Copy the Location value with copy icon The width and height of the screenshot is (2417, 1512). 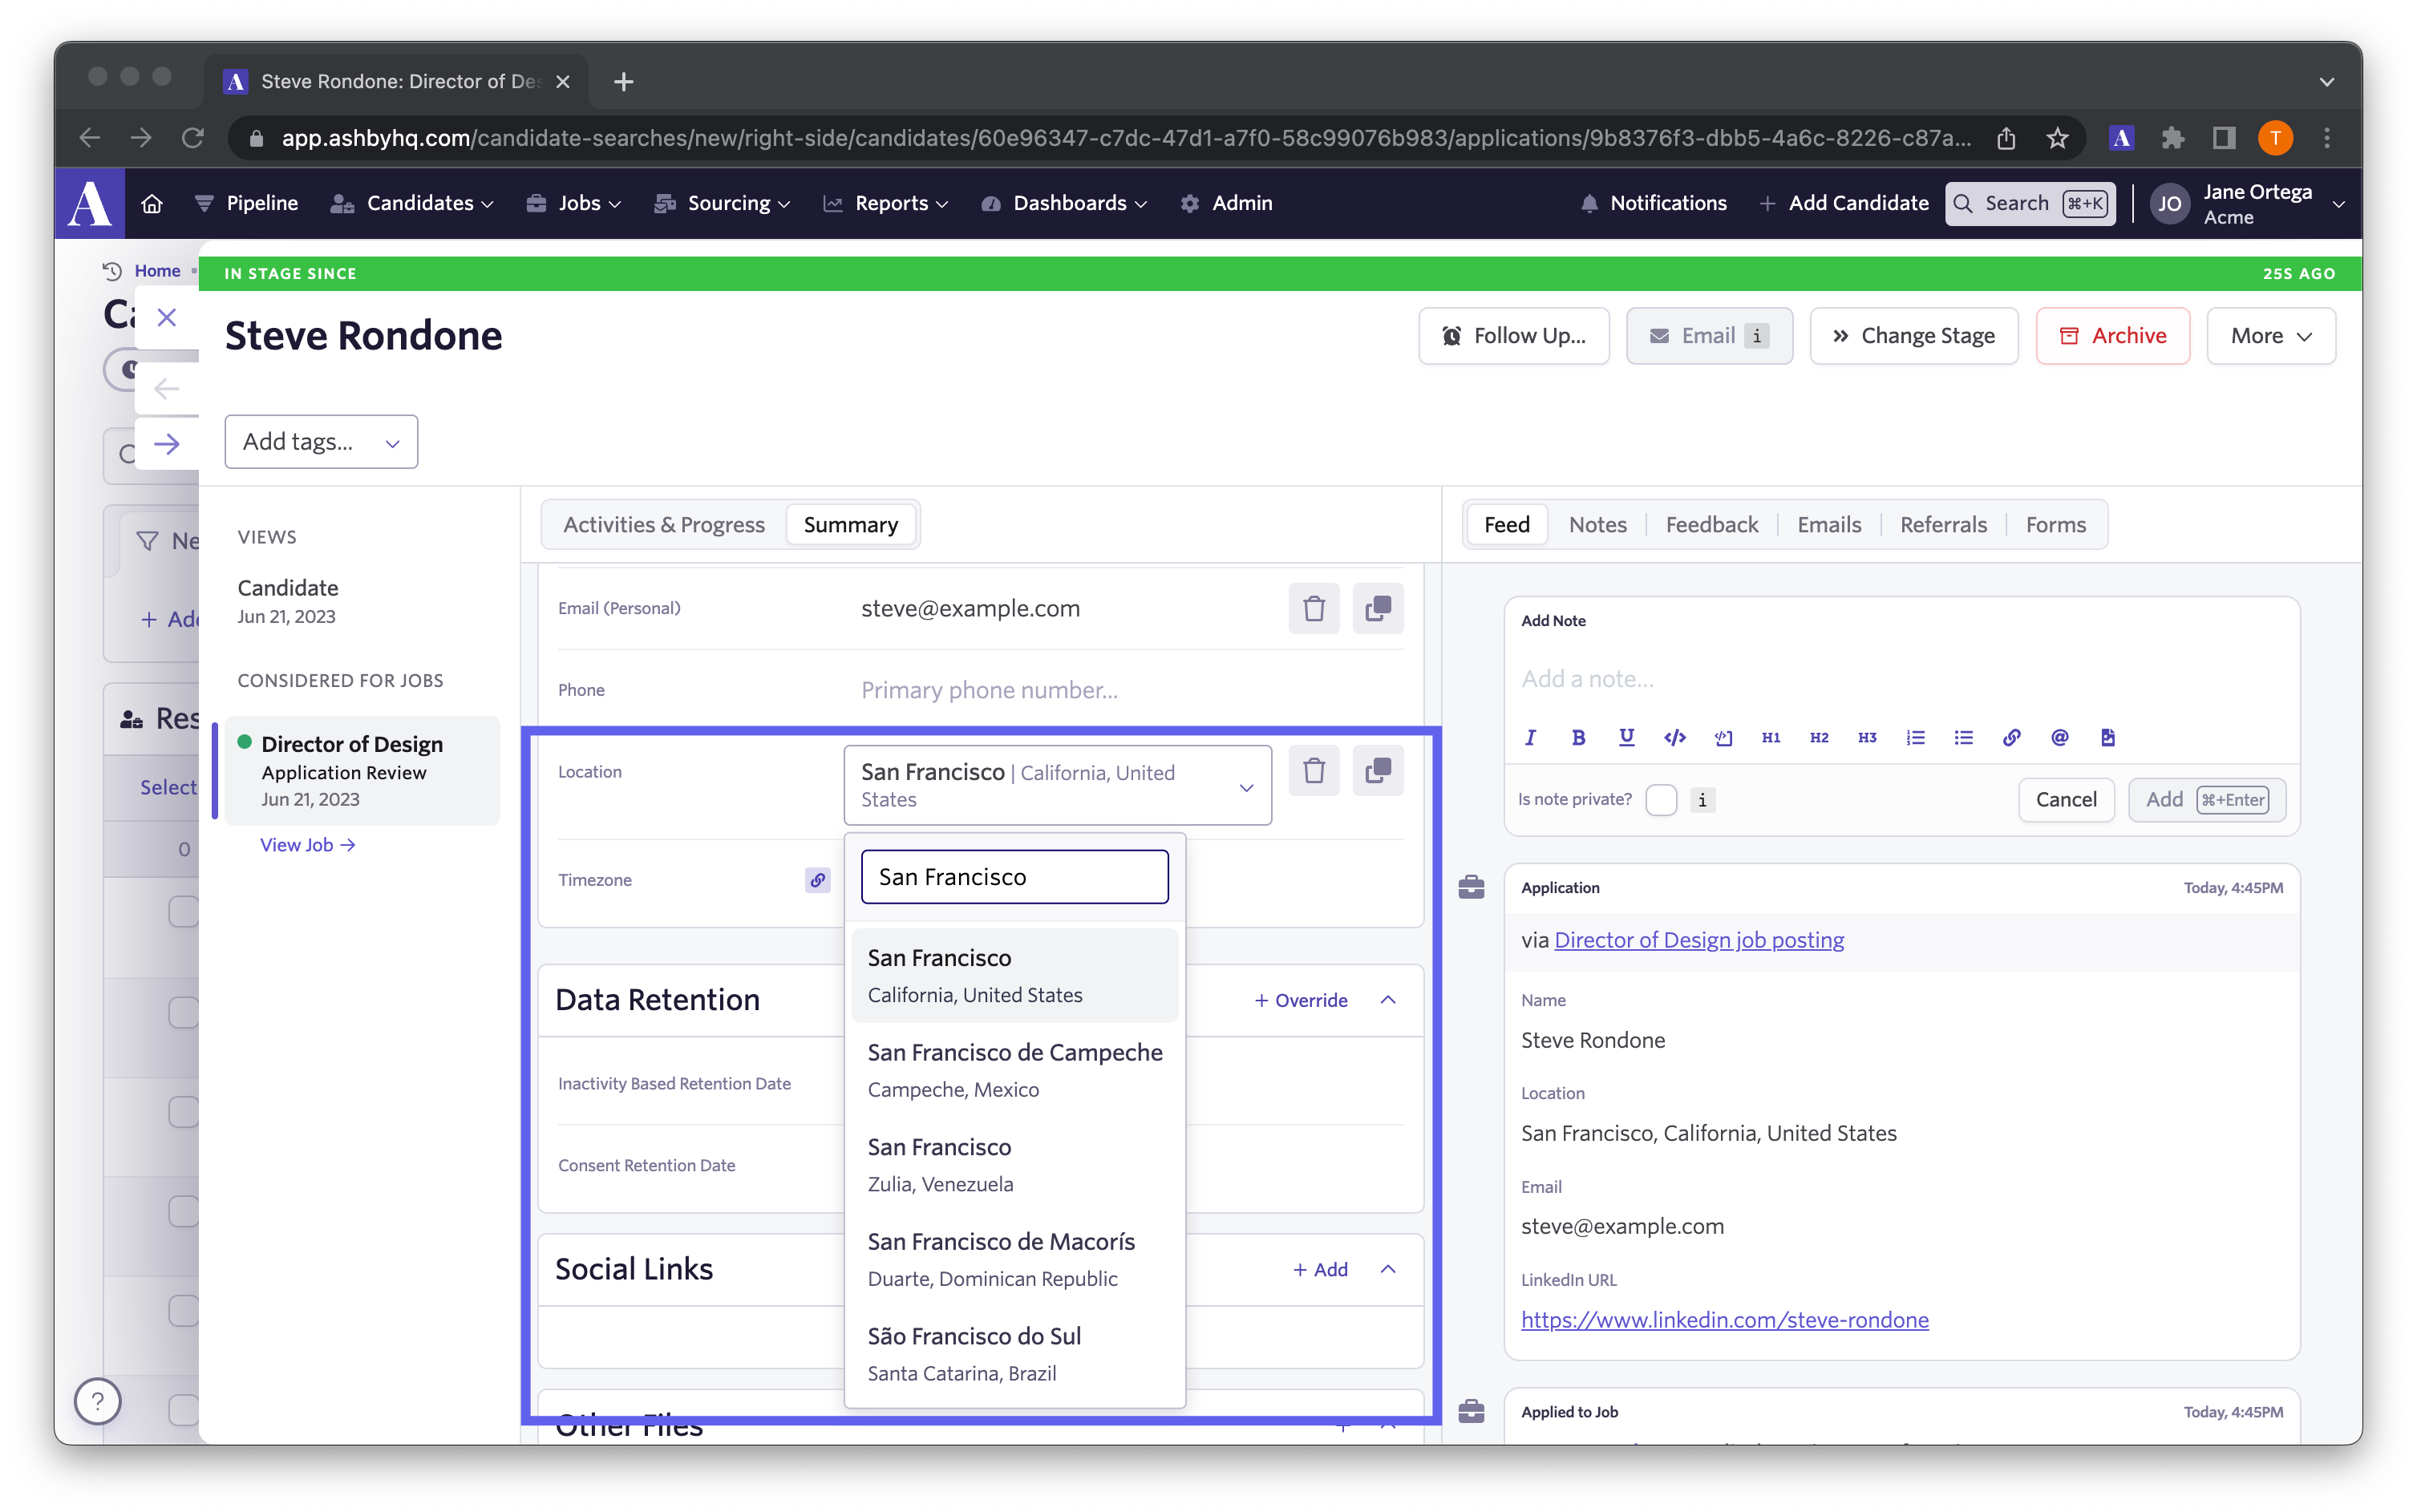1377,770
